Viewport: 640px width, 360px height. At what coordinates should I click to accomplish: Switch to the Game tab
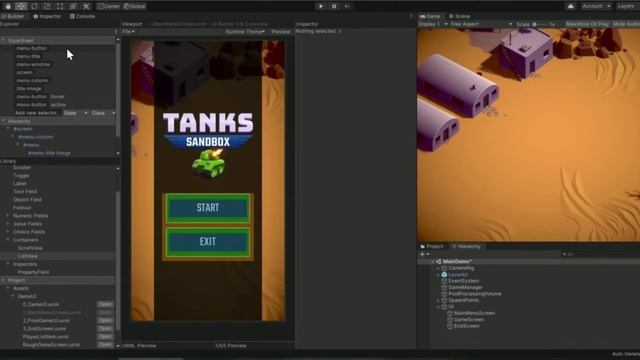click(430, 16)
